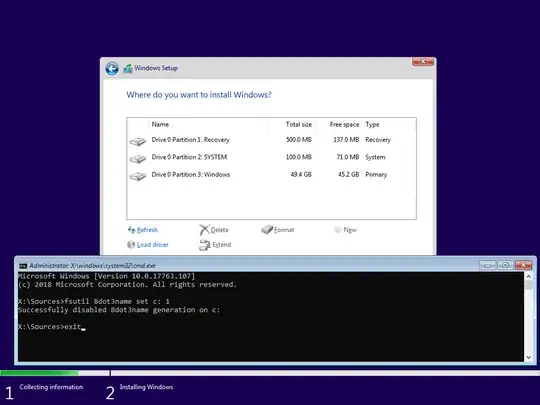Screen dimensions: 540x405
Task: Select Drive 0 Partition 2: SYSTEM
Action: (x=271, y=157)
